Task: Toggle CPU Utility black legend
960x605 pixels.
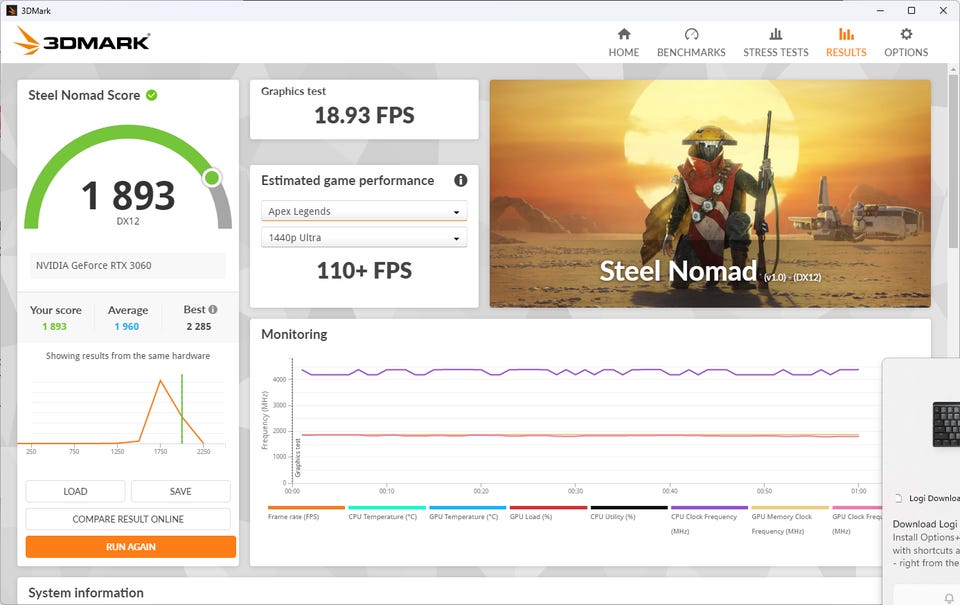Action: [x=629, y=513]
